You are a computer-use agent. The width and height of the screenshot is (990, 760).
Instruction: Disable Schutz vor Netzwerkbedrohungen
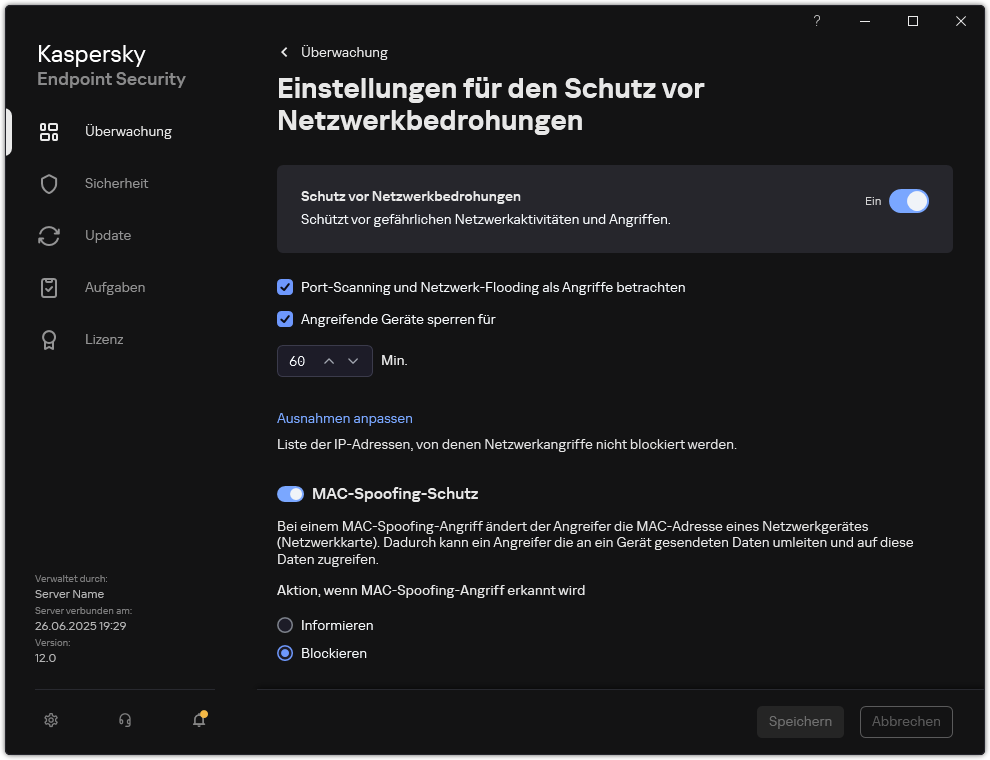tap(908, 201)
